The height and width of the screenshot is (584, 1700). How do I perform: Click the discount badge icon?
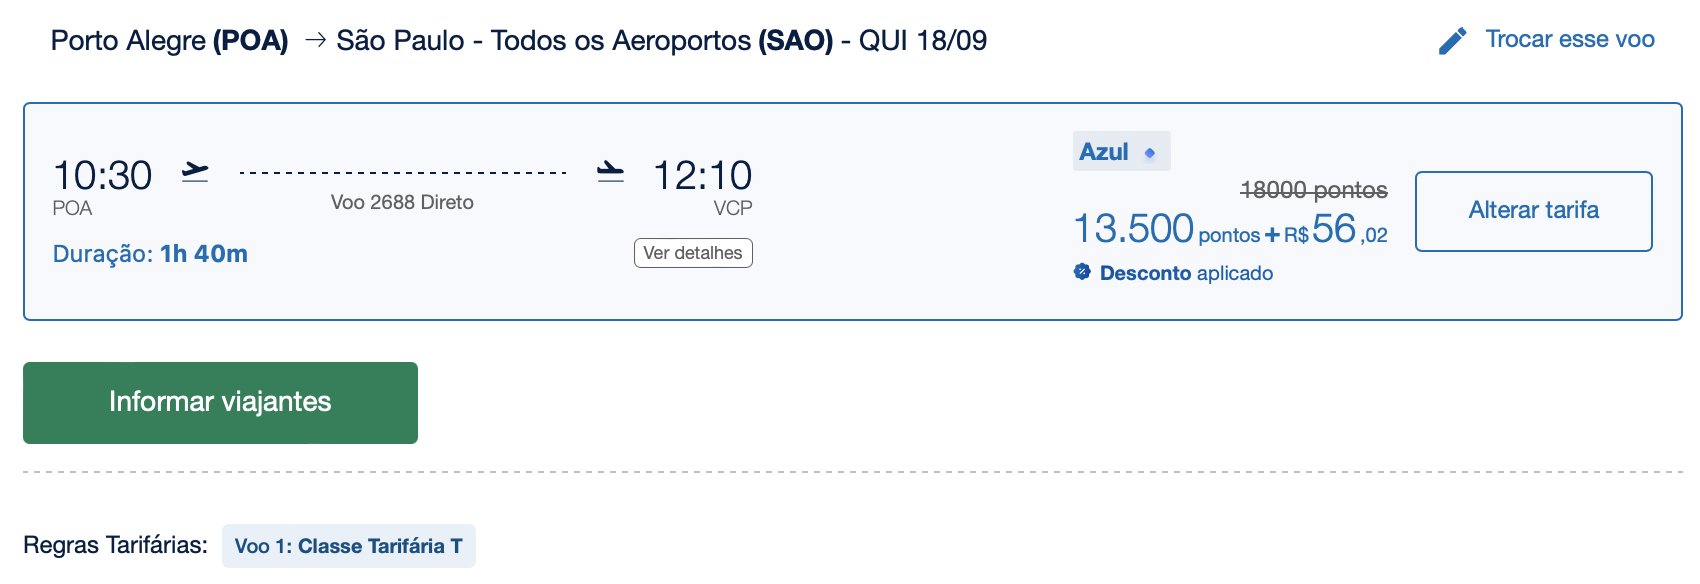click(1082, 271)
